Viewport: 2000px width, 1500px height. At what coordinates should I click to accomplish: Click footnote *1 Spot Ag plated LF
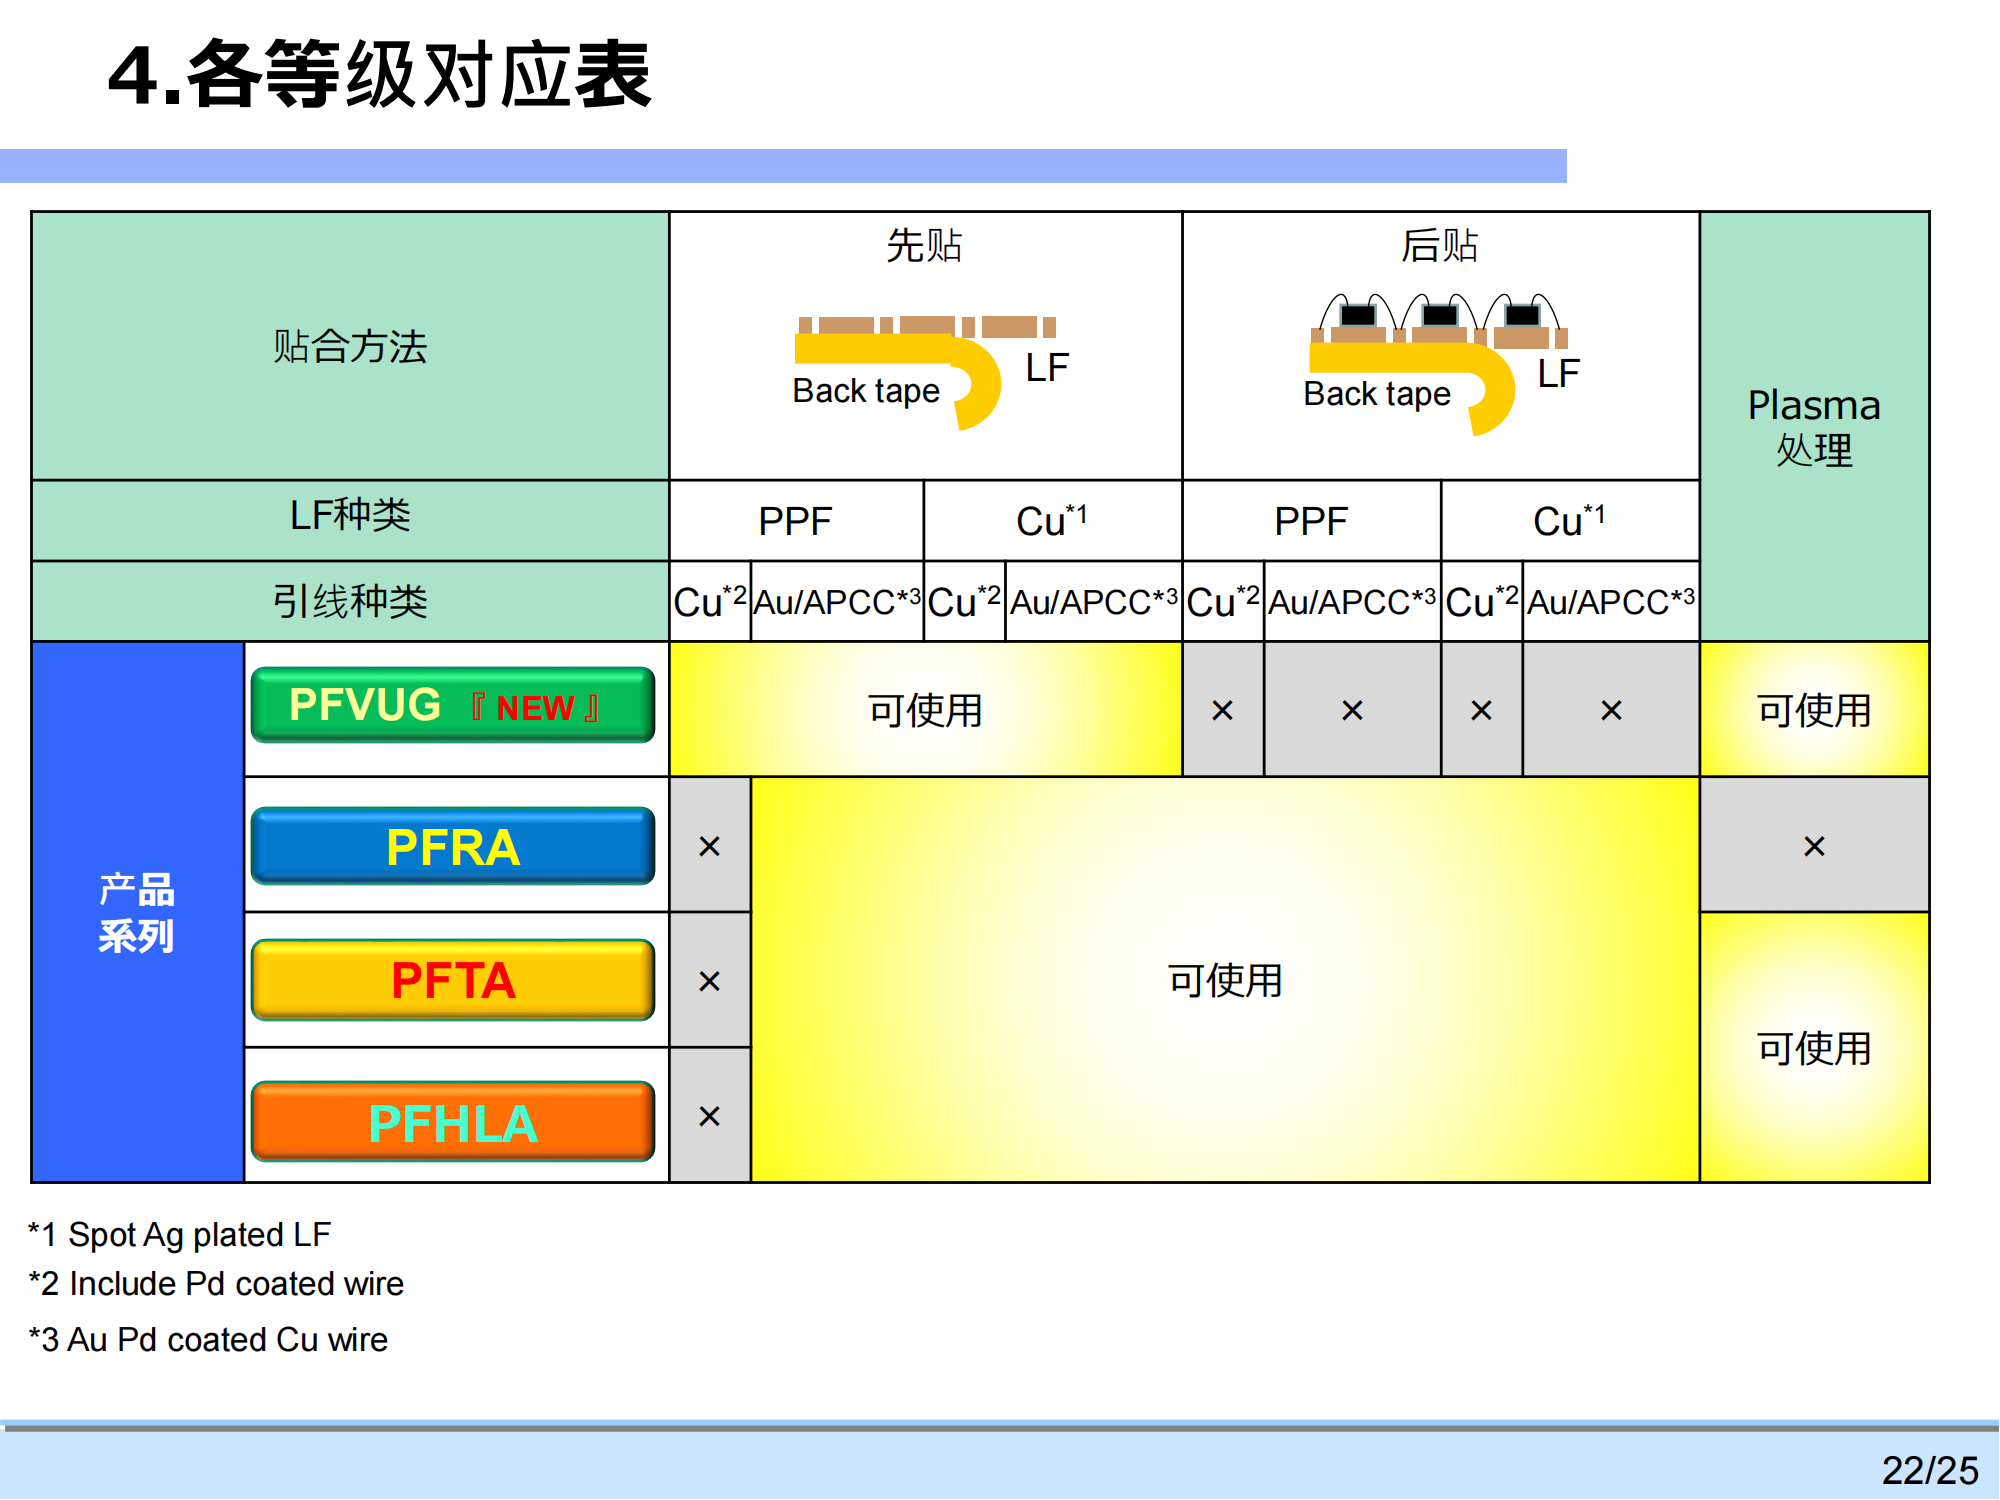[180, 1235]
